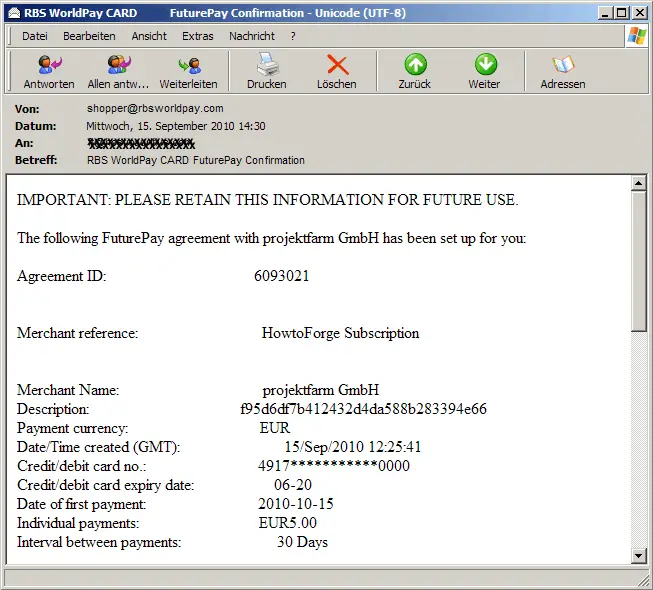The width and height of the screenshot is (653, 590).
Task: Click the Windows flag logo
Action: click(637, 36)
